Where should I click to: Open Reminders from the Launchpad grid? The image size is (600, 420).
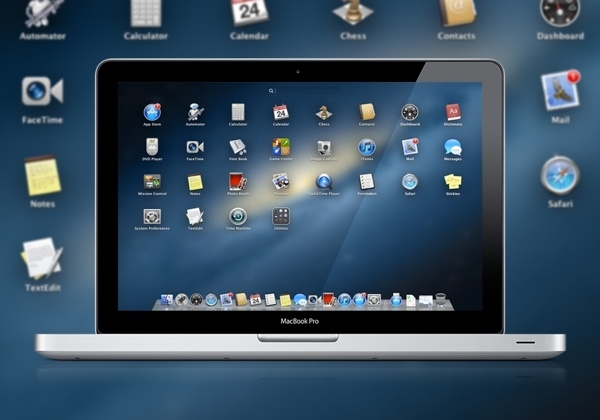click(x=367, y=182)
